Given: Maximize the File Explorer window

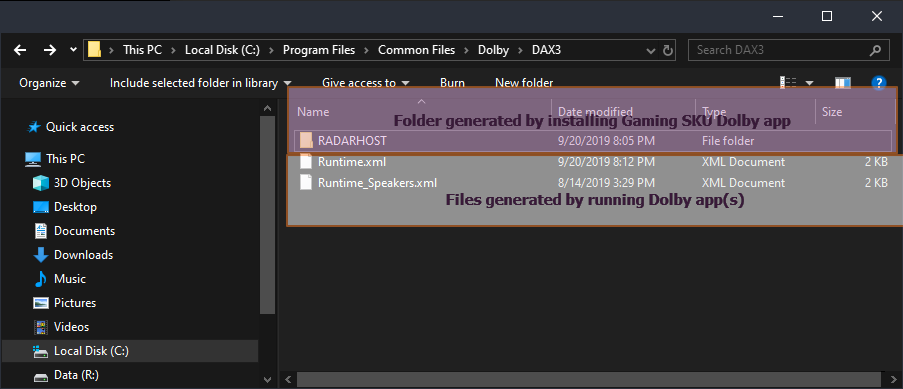Looking at the screenshot, I should coord(826,16).
